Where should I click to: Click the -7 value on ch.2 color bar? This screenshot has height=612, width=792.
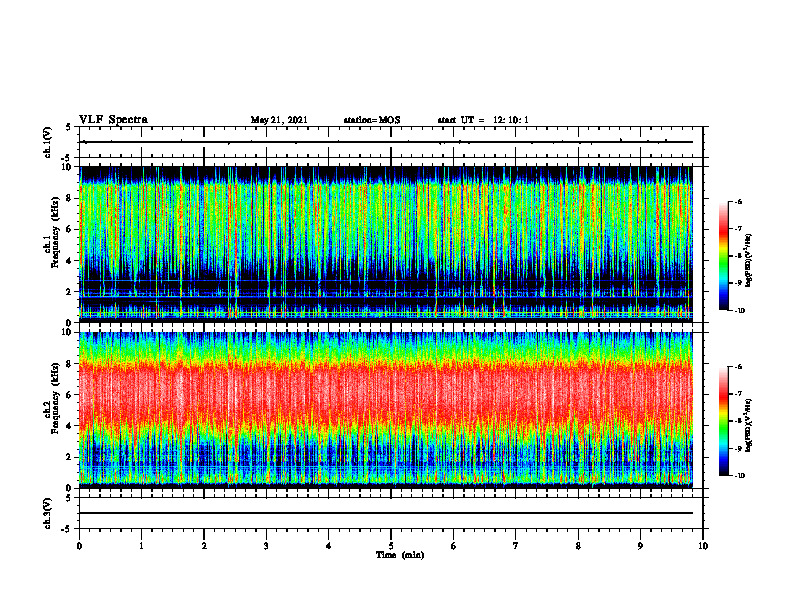coord(738,394)
